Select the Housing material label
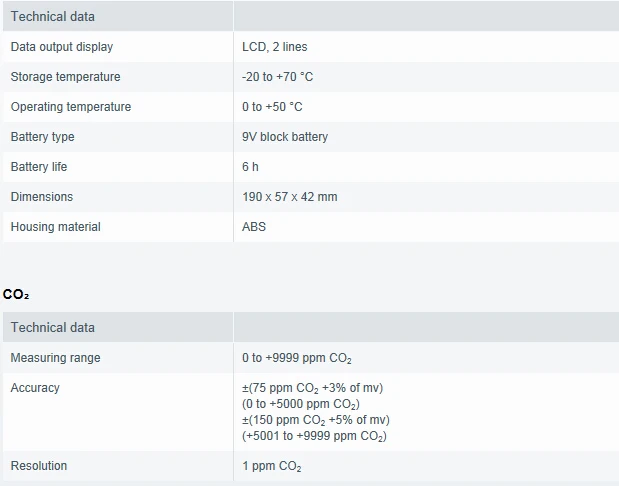This screenshot has height=486, width=619. 56,227
